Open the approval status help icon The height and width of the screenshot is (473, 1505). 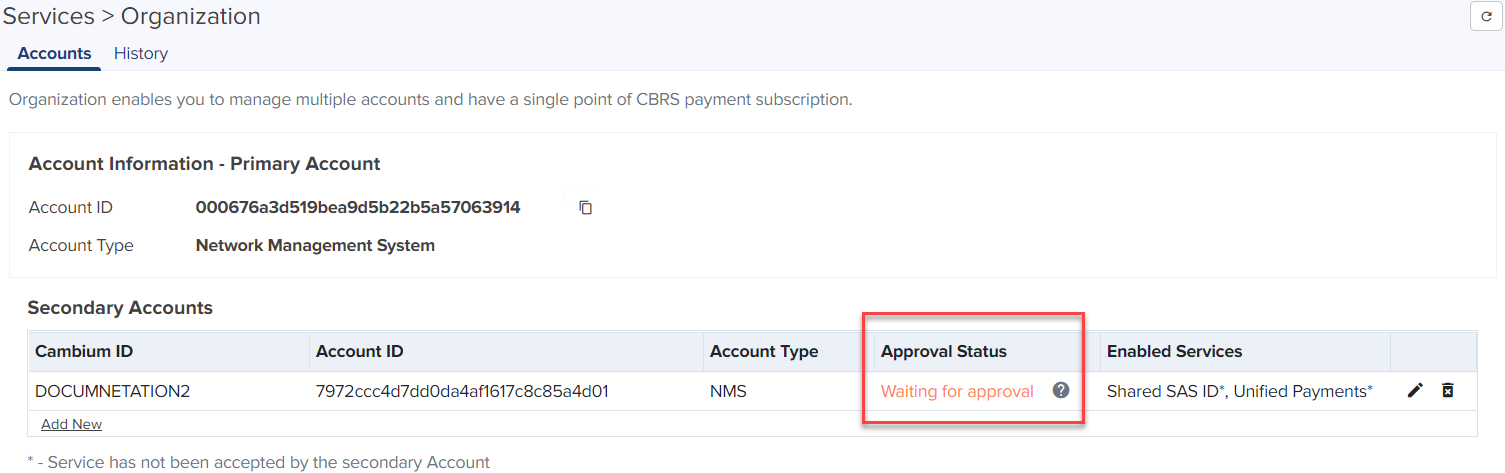(1061, 391)
